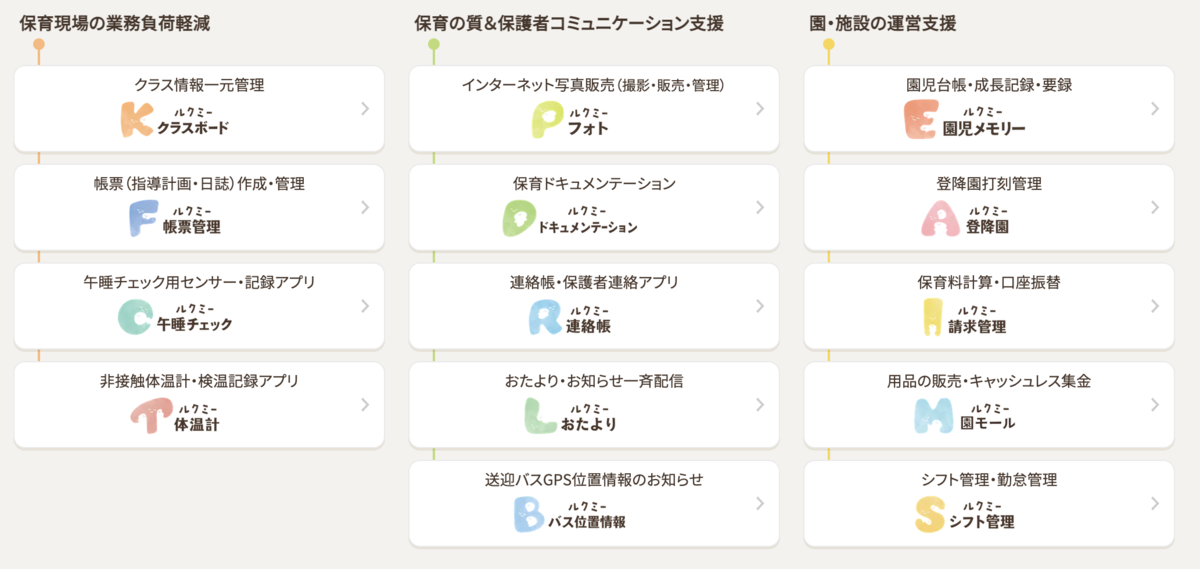
Task: Click the blue R 連絡帳 logo icon
Action: pos(545,317)
